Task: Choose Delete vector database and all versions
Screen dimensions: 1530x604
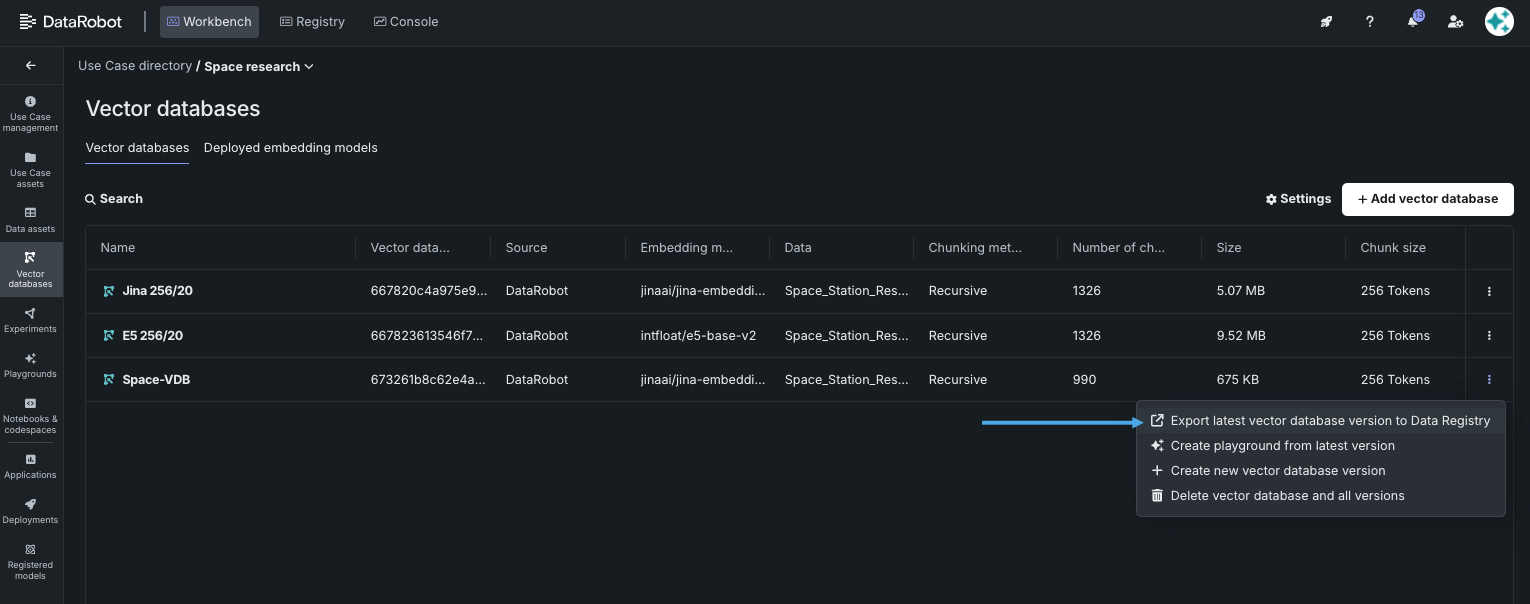Action: 1287,496
